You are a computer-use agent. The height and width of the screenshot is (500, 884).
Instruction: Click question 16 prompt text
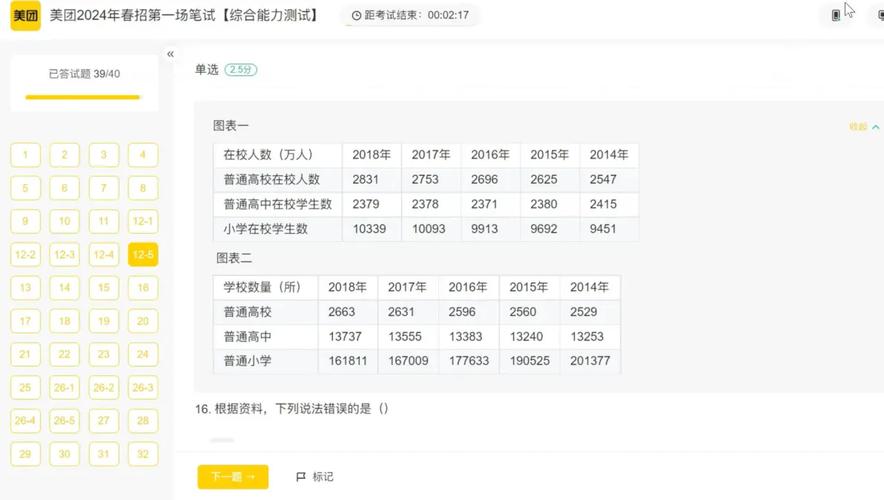click(291, 409)
